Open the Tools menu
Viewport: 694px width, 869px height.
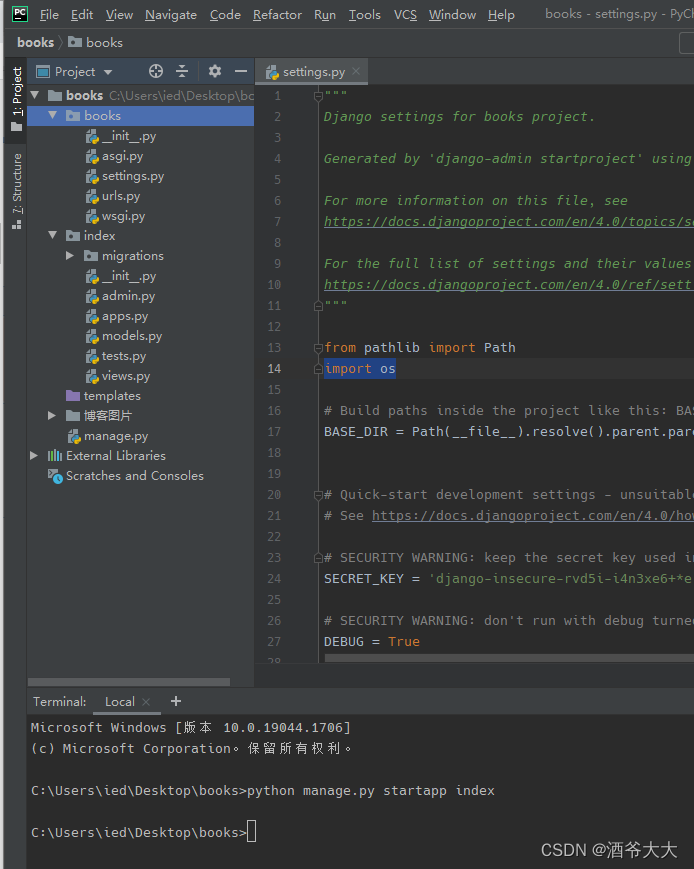click(365, 15)
